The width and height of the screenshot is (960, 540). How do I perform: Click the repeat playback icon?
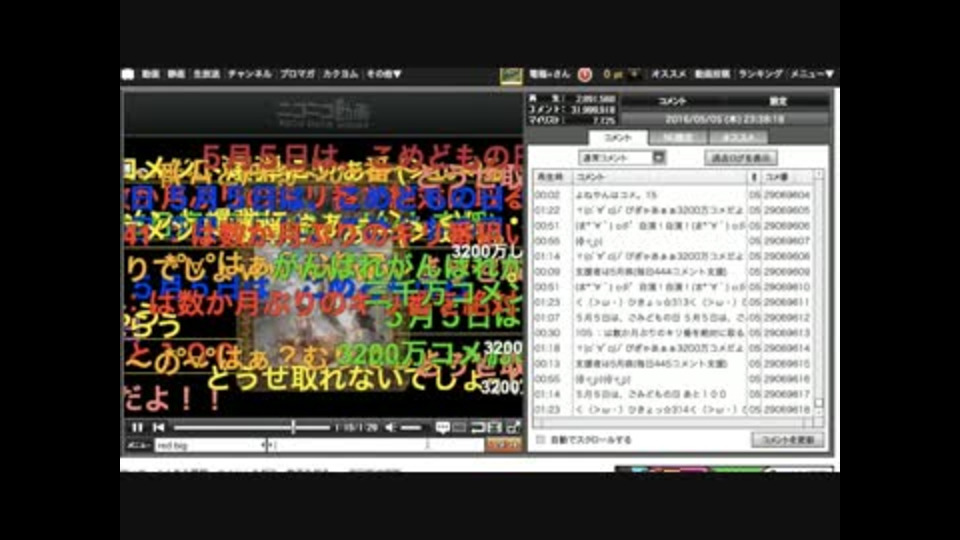click(x=478, y=427)
